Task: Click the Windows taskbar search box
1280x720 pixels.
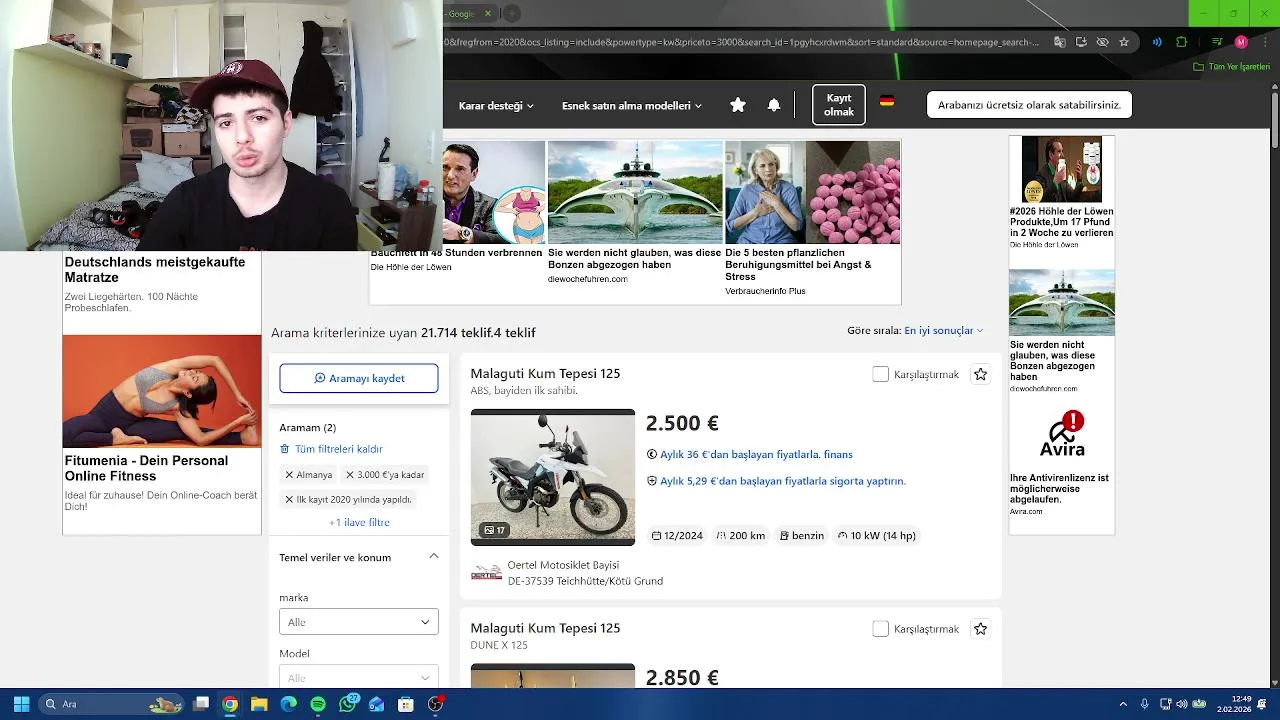Action: 110,704
